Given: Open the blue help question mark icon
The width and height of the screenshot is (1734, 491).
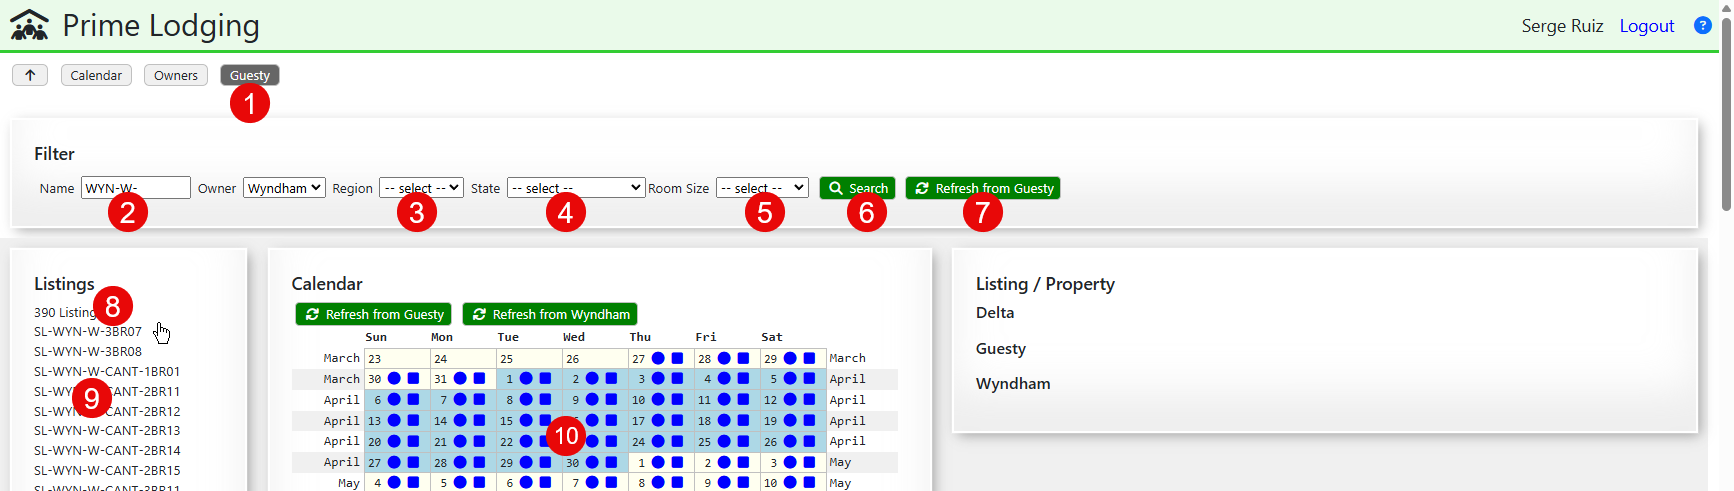Looking at the screenshot, I should click(1702, 25).
